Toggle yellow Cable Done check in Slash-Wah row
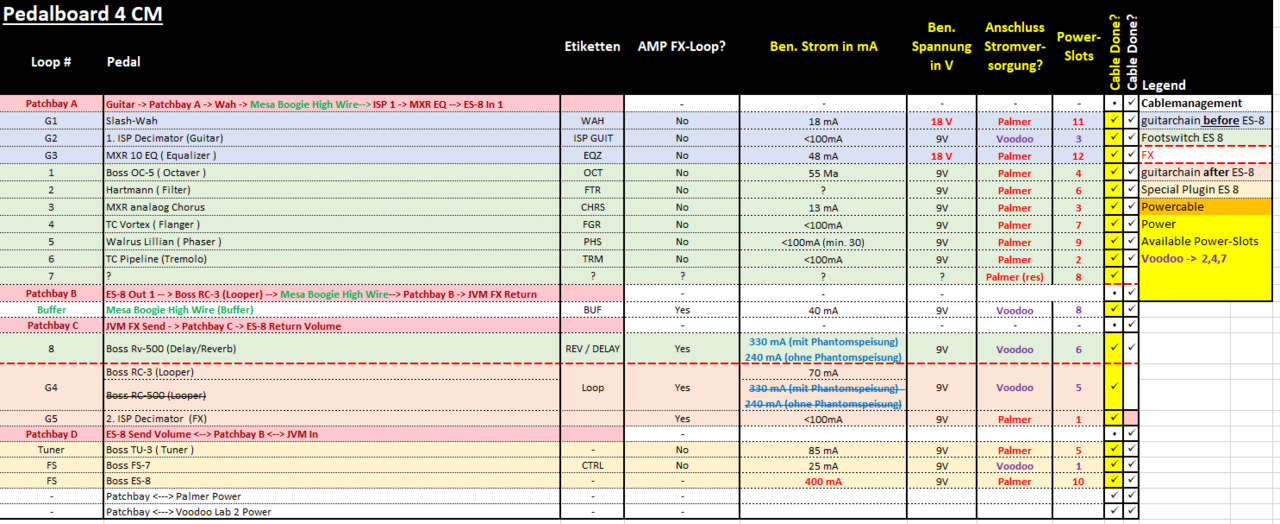 [x=1113, y=120]
